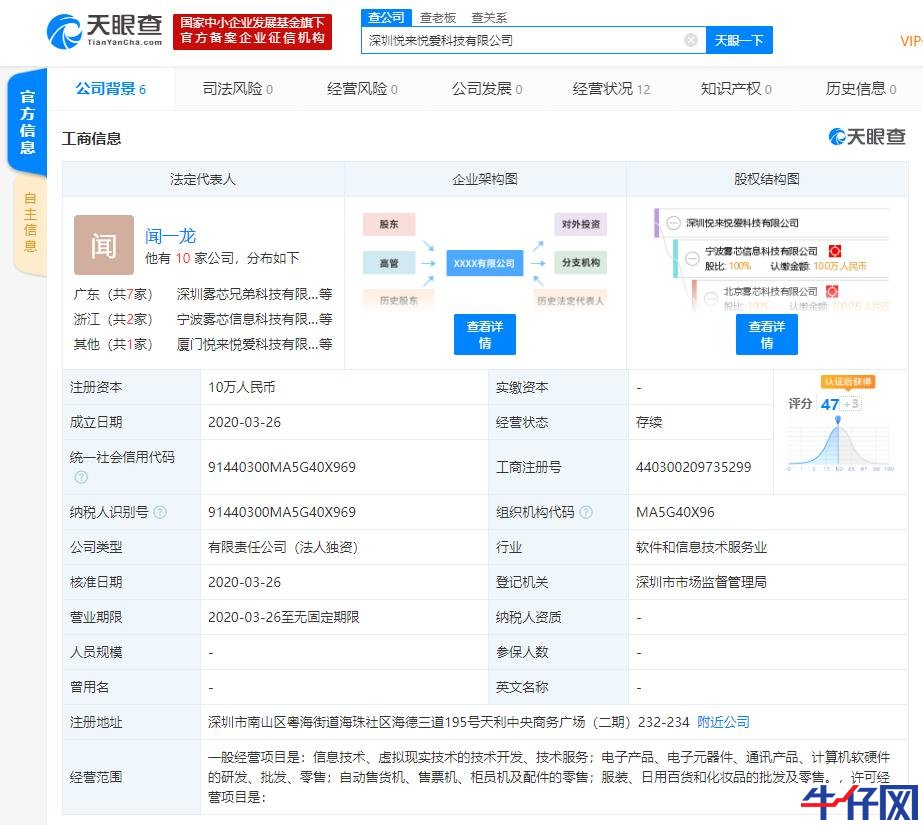Viewport: 923px width, 825px height.
Task: Click help icon beside 统一社会信用代码
Action: tap(81, 477)
